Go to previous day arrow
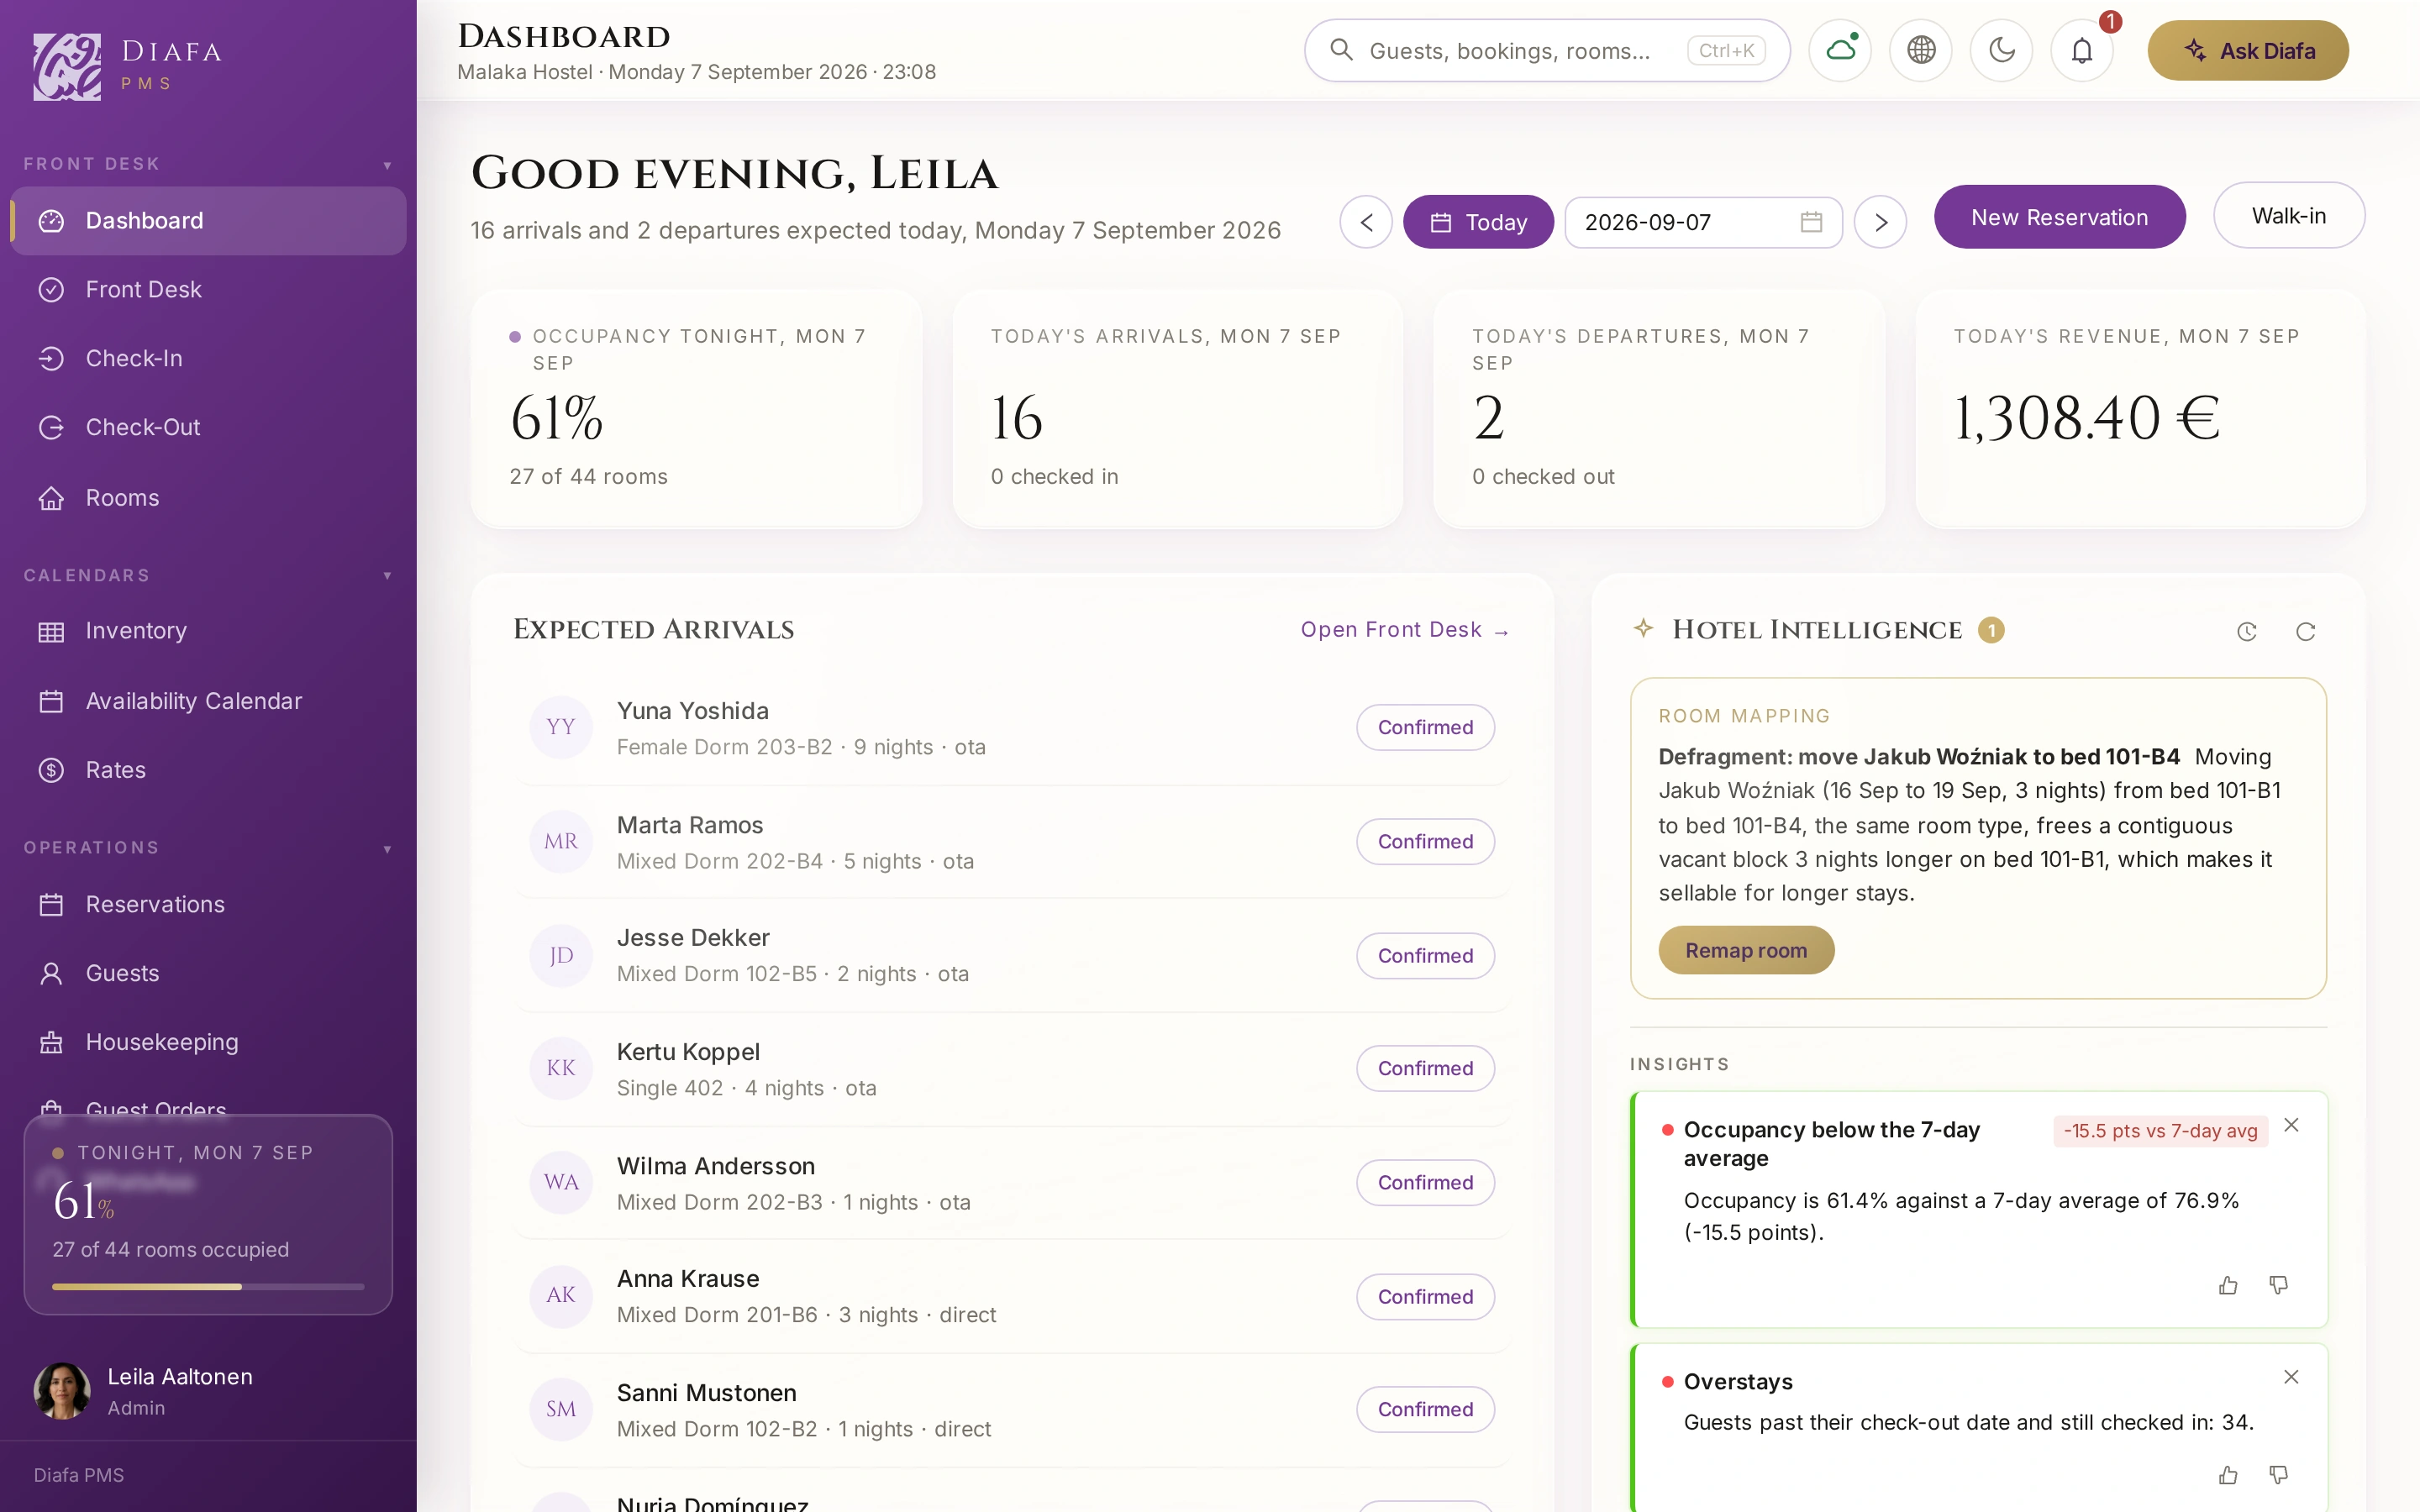Image resolution: width=2420 pixels, height=1512 pixels. pyautogui.click(x=1366, y=222)
